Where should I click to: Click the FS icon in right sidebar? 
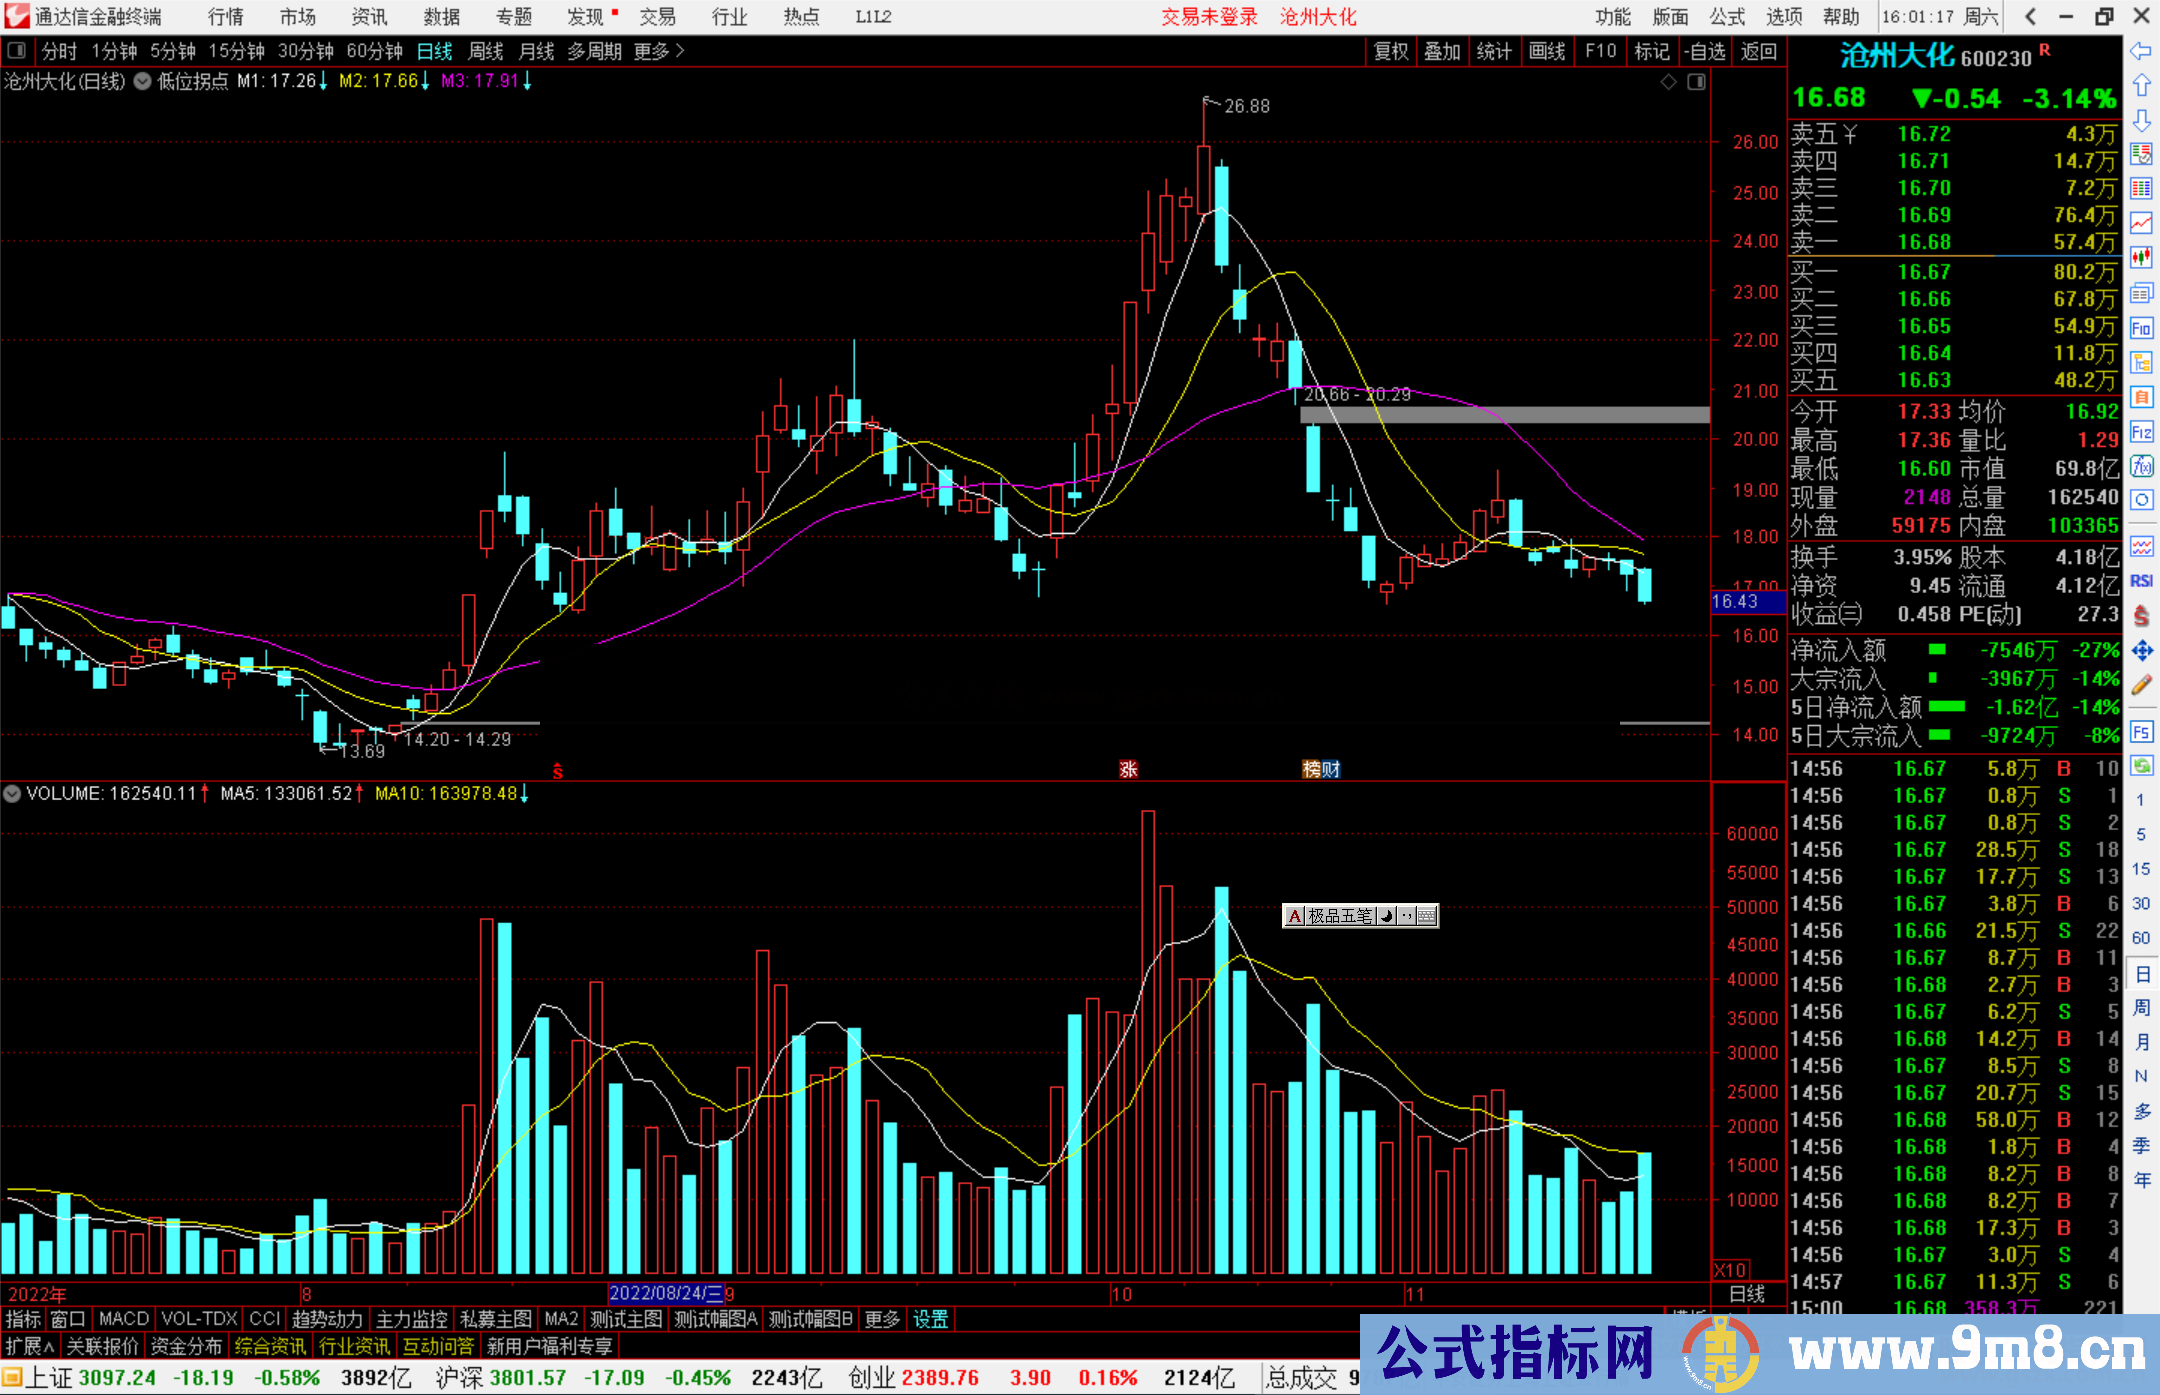2141,732
